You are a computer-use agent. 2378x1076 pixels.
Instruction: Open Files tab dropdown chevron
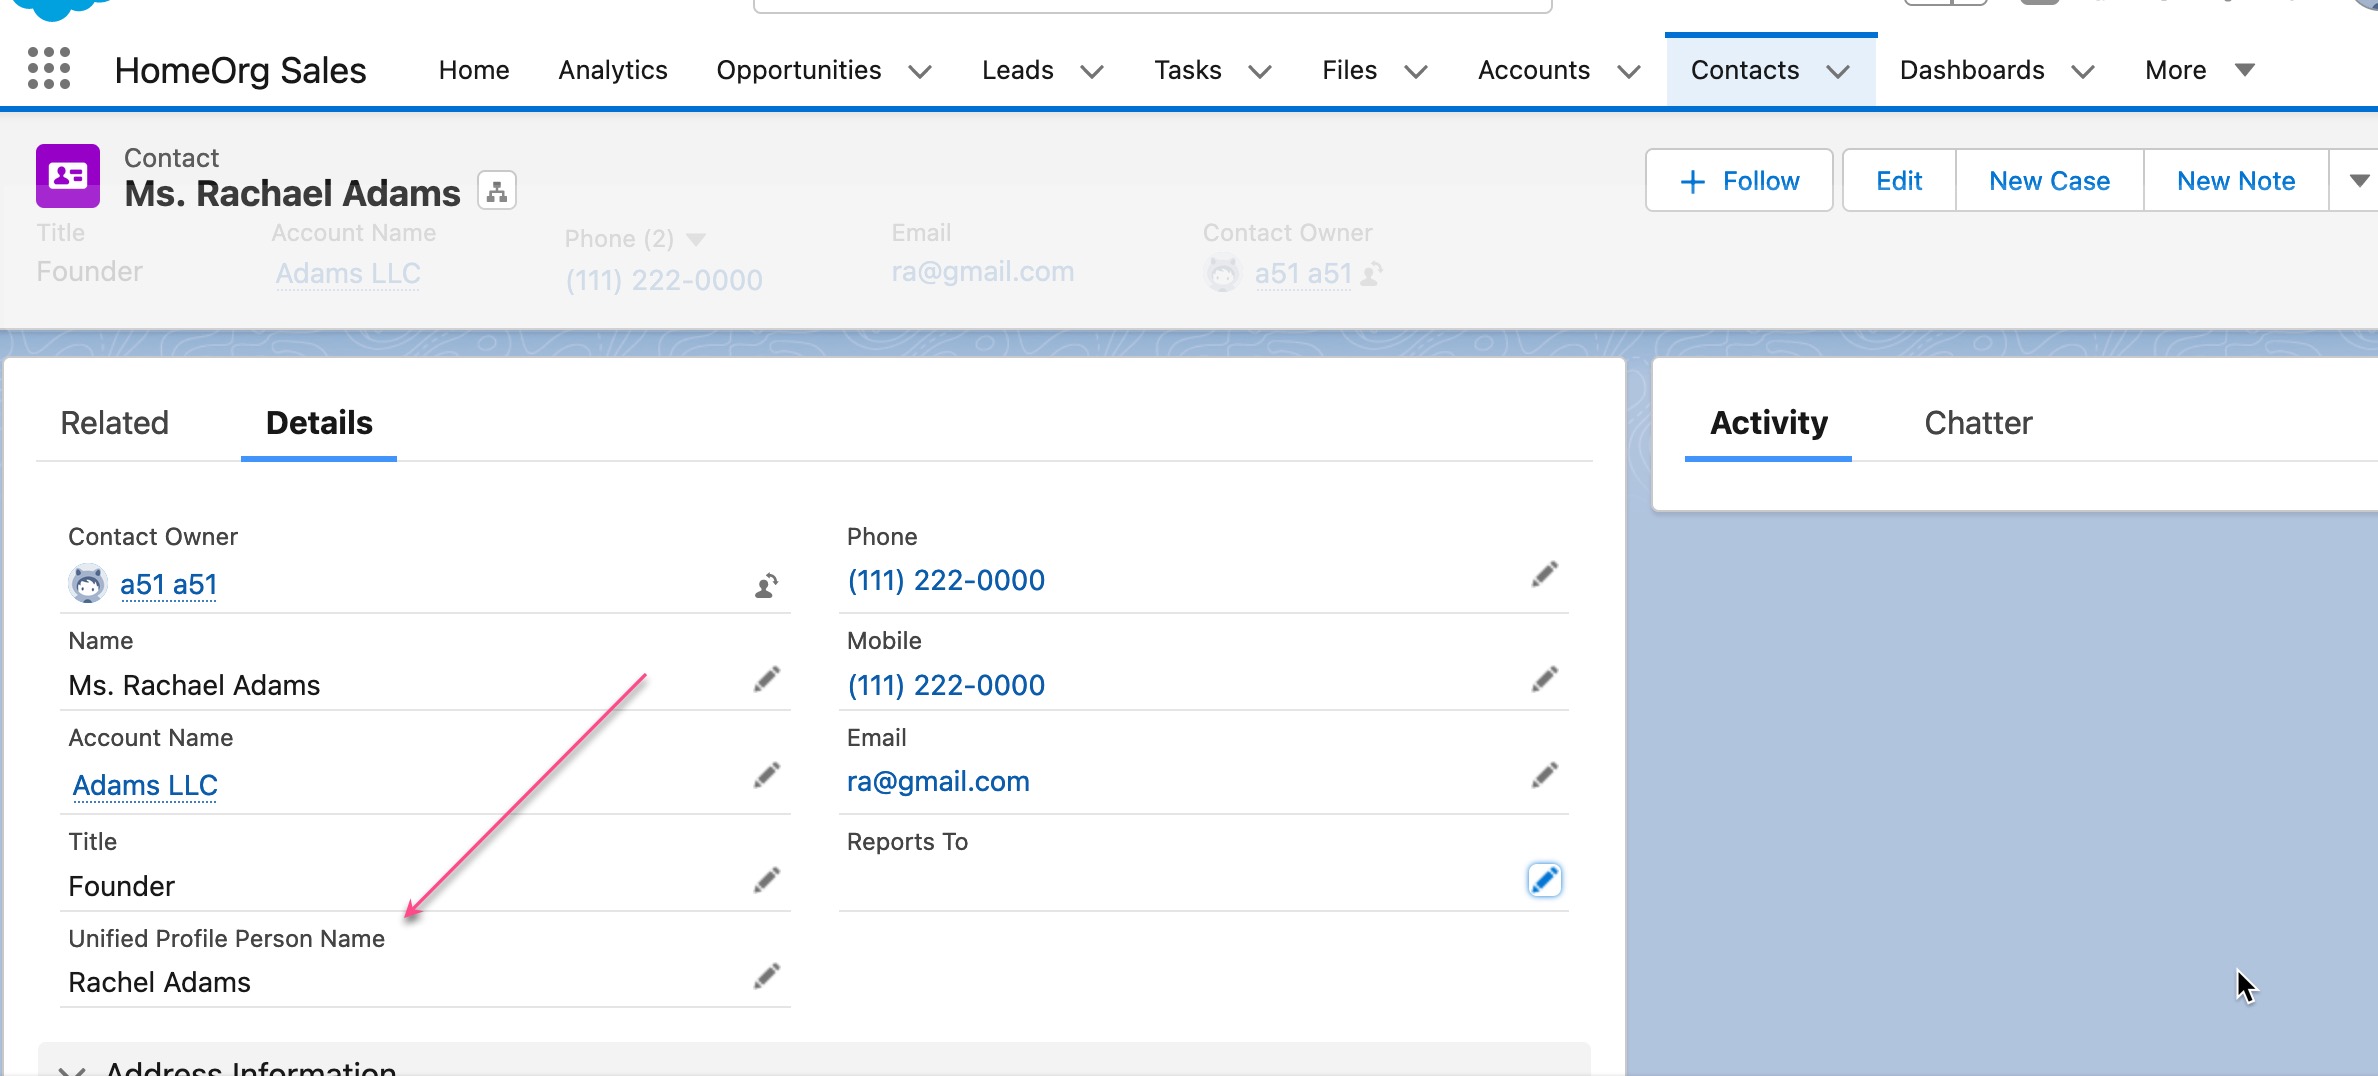1415,71
